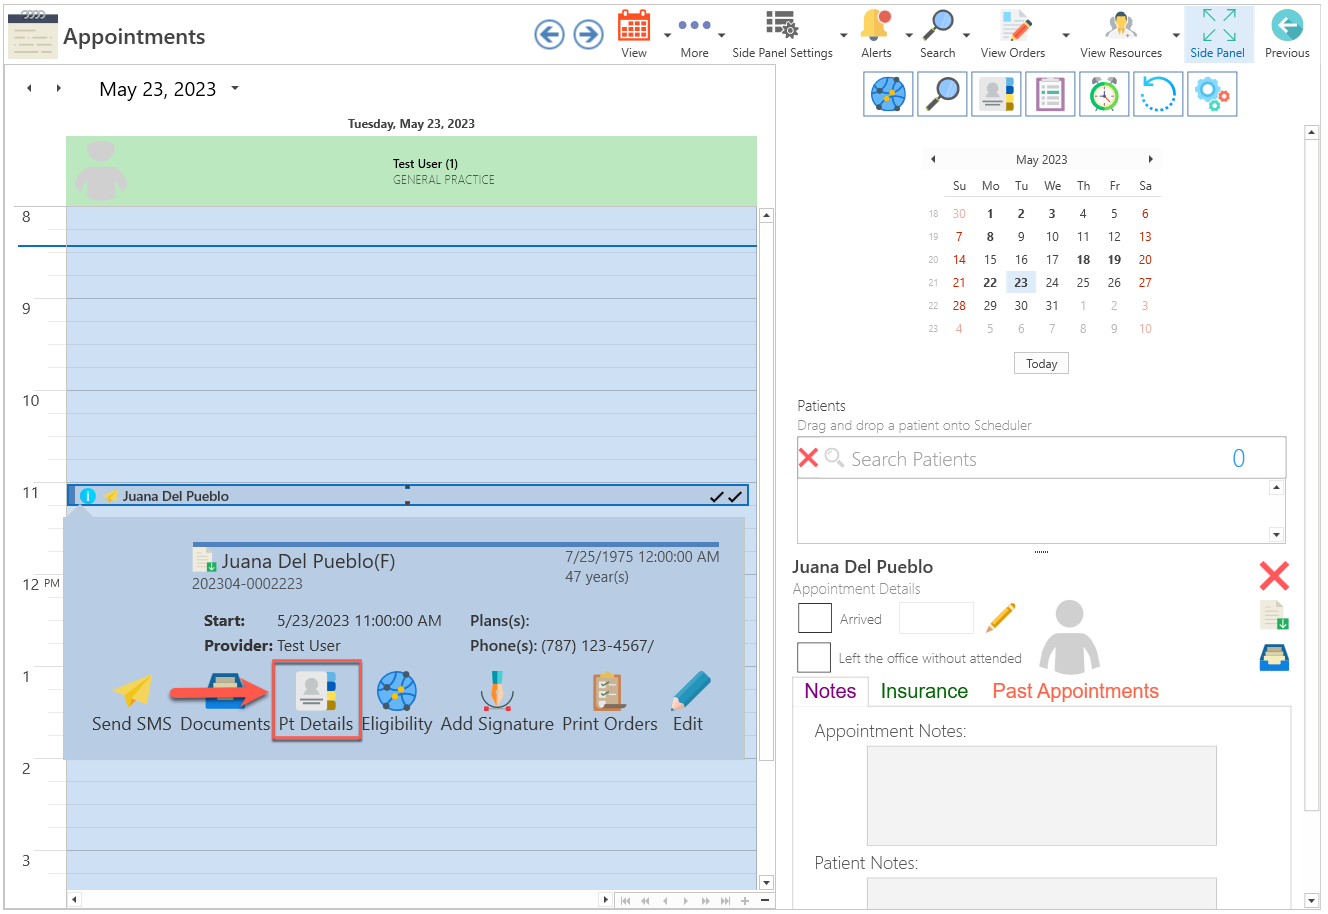
Task: Switch to the Insurance tab
Action: (924, 691)
